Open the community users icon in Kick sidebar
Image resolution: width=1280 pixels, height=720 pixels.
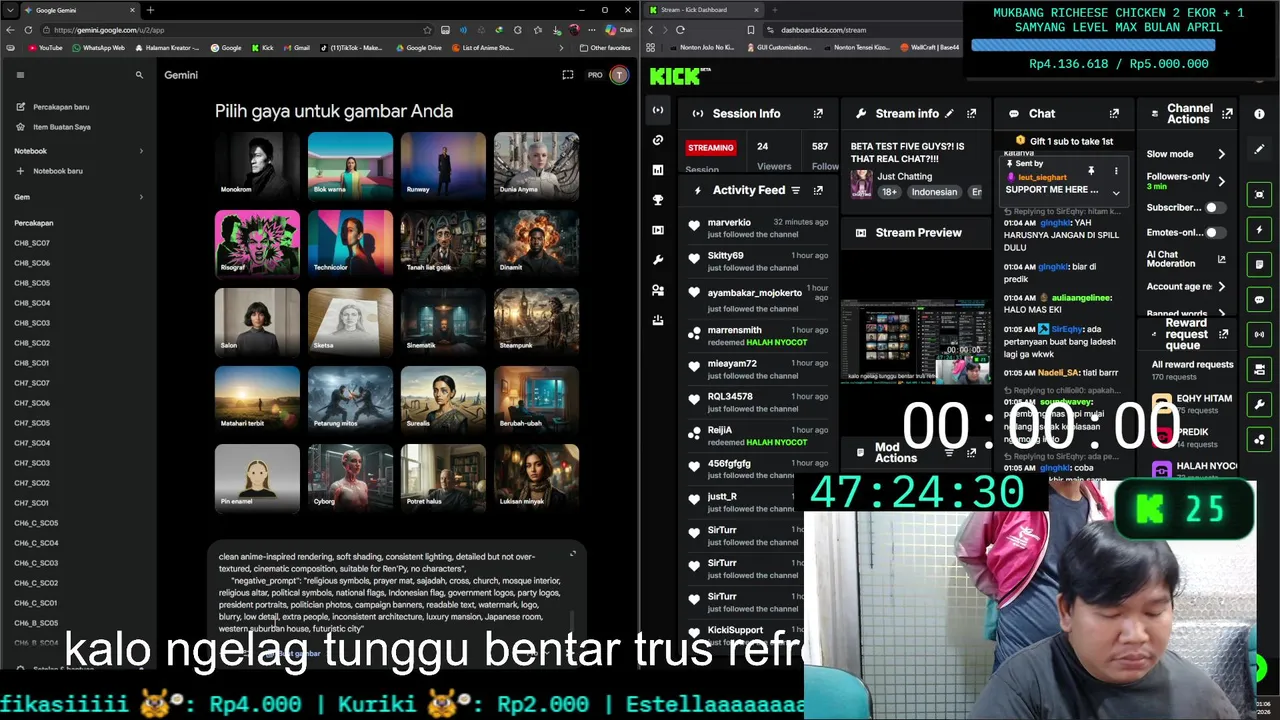(657, 290)
